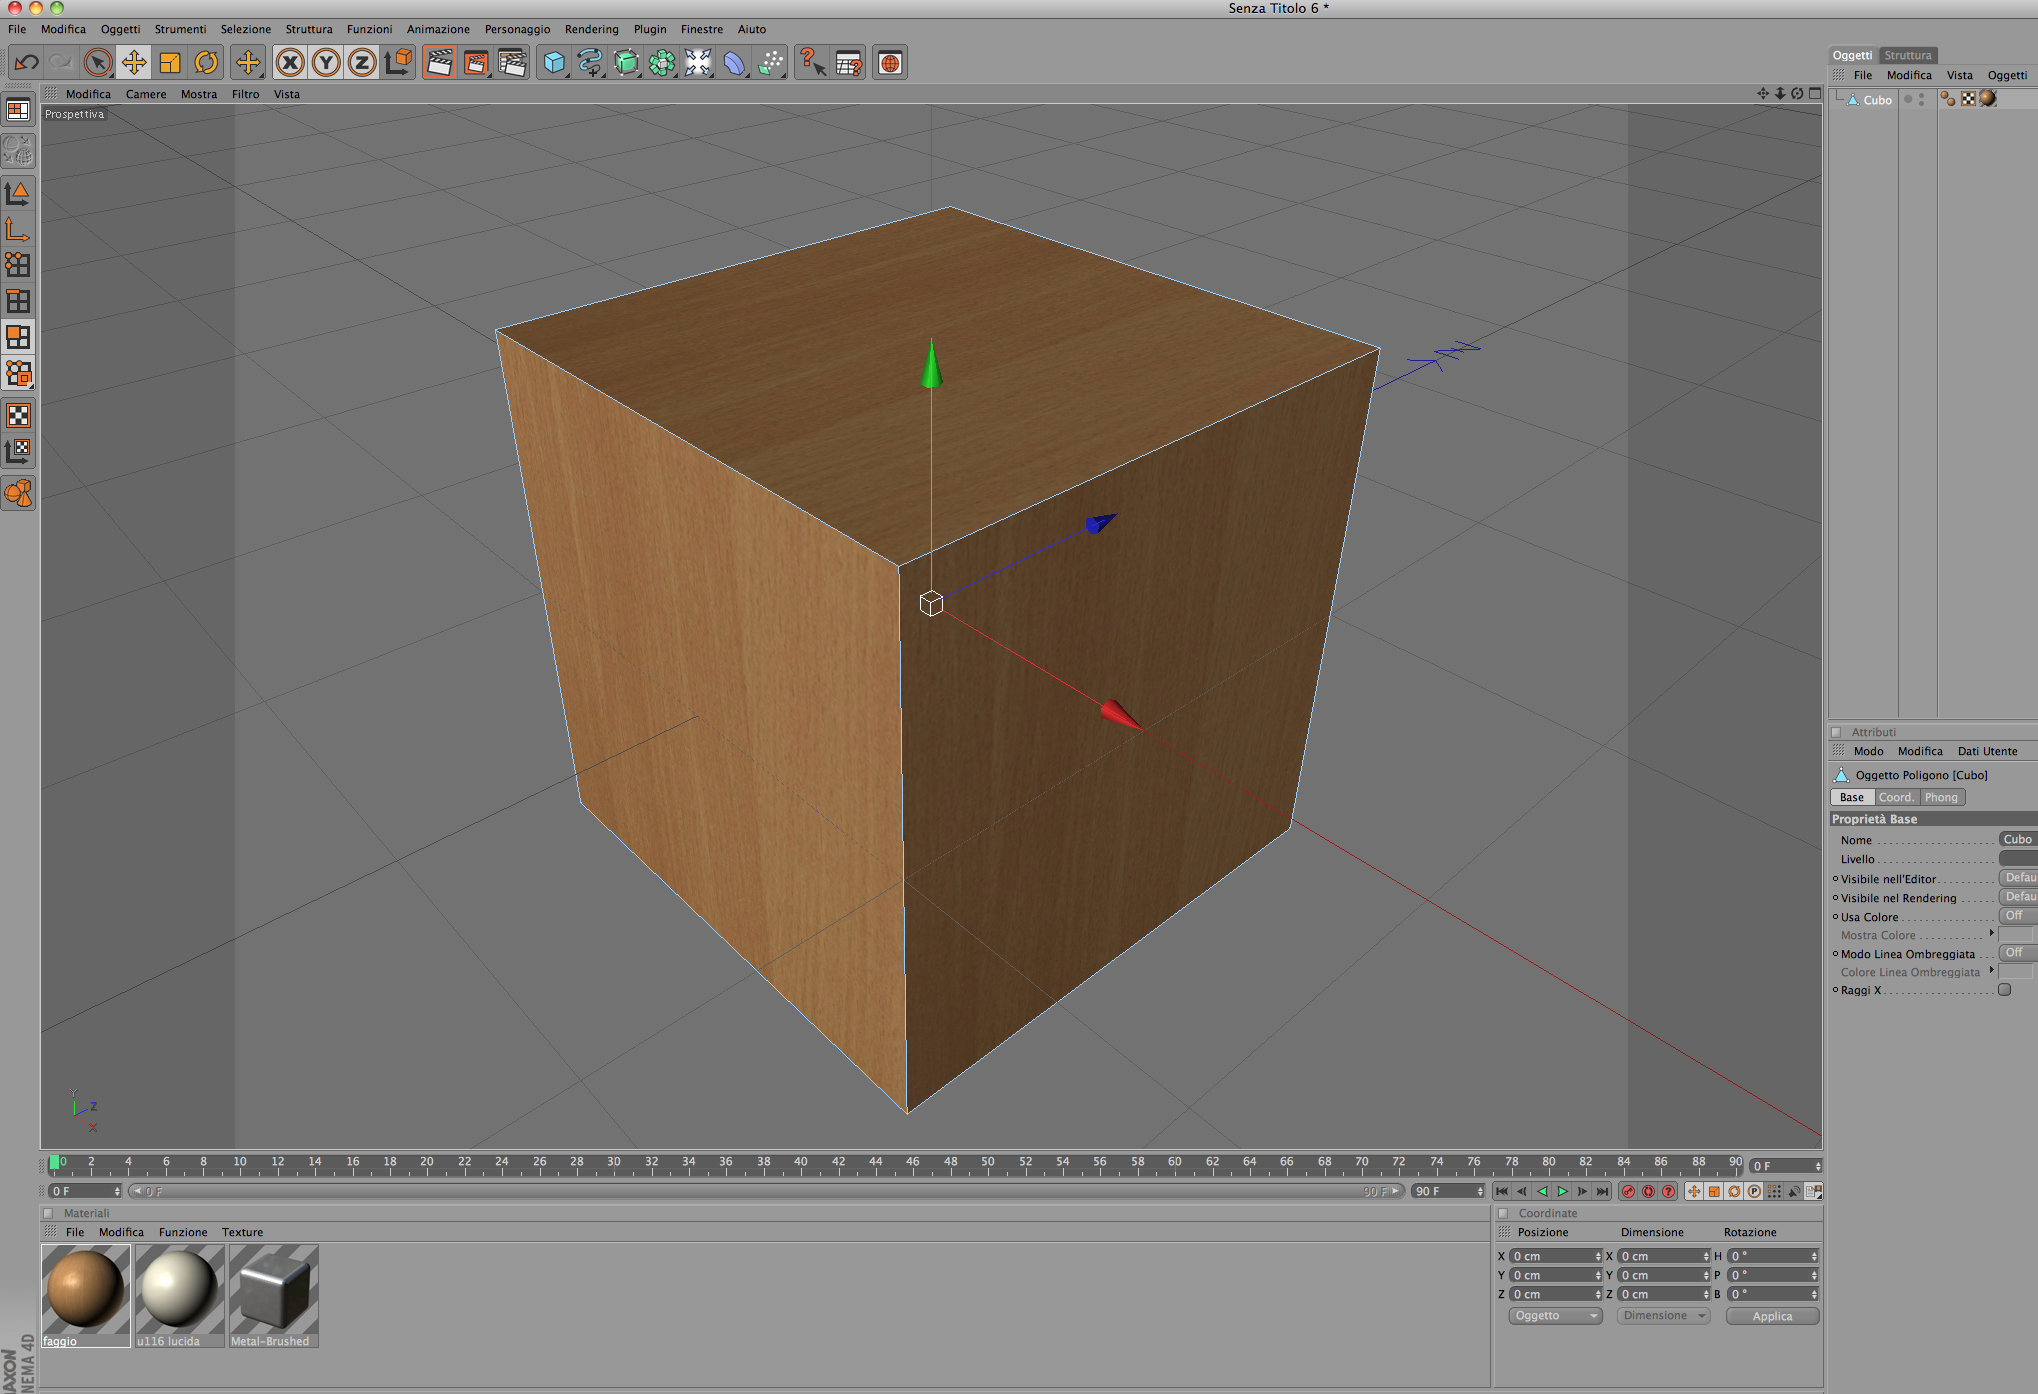Open the Oggetto coordinate mode dropdown

click(x=1555, y=1316)
